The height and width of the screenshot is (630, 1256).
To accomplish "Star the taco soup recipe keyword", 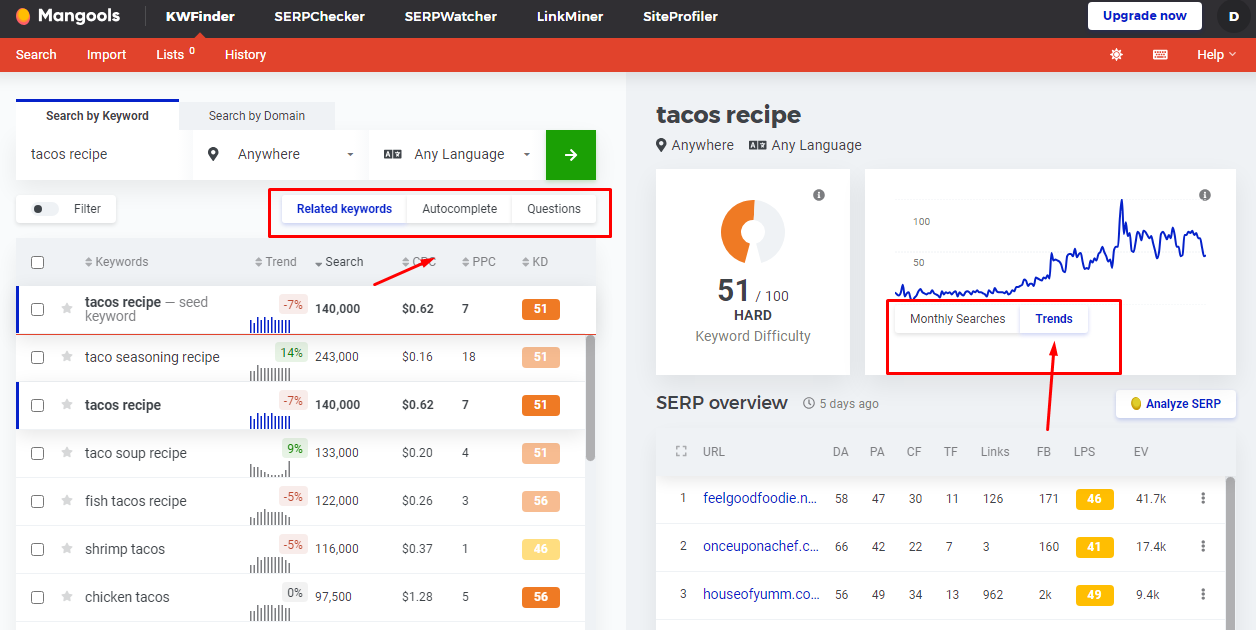I will (x=67, y=453).
